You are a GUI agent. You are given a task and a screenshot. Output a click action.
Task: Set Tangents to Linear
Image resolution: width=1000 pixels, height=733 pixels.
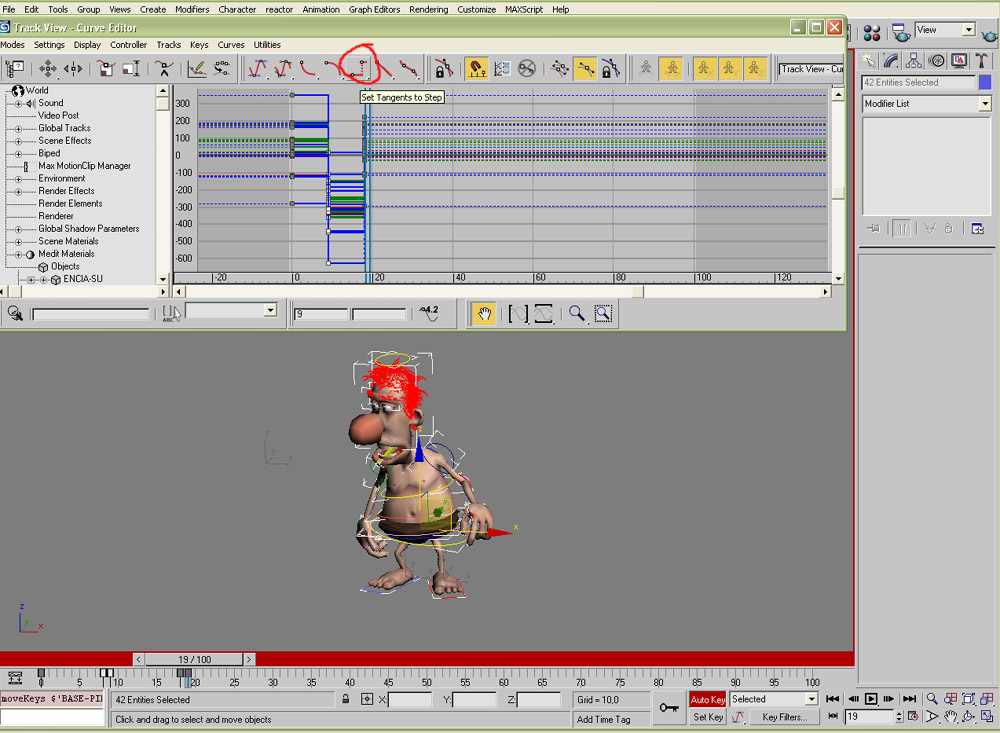(x=384, y=68)
